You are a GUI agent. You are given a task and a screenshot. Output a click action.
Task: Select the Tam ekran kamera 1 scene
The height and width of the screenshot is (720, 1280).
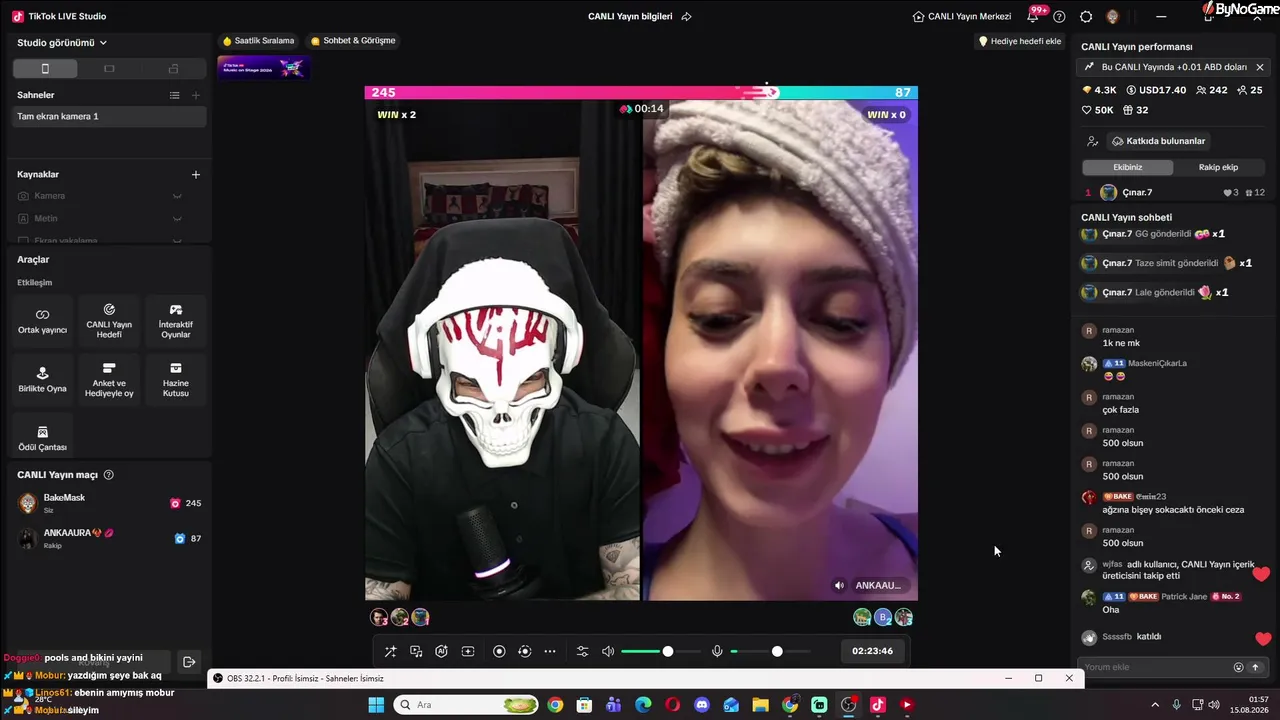[x=109, y=116]
